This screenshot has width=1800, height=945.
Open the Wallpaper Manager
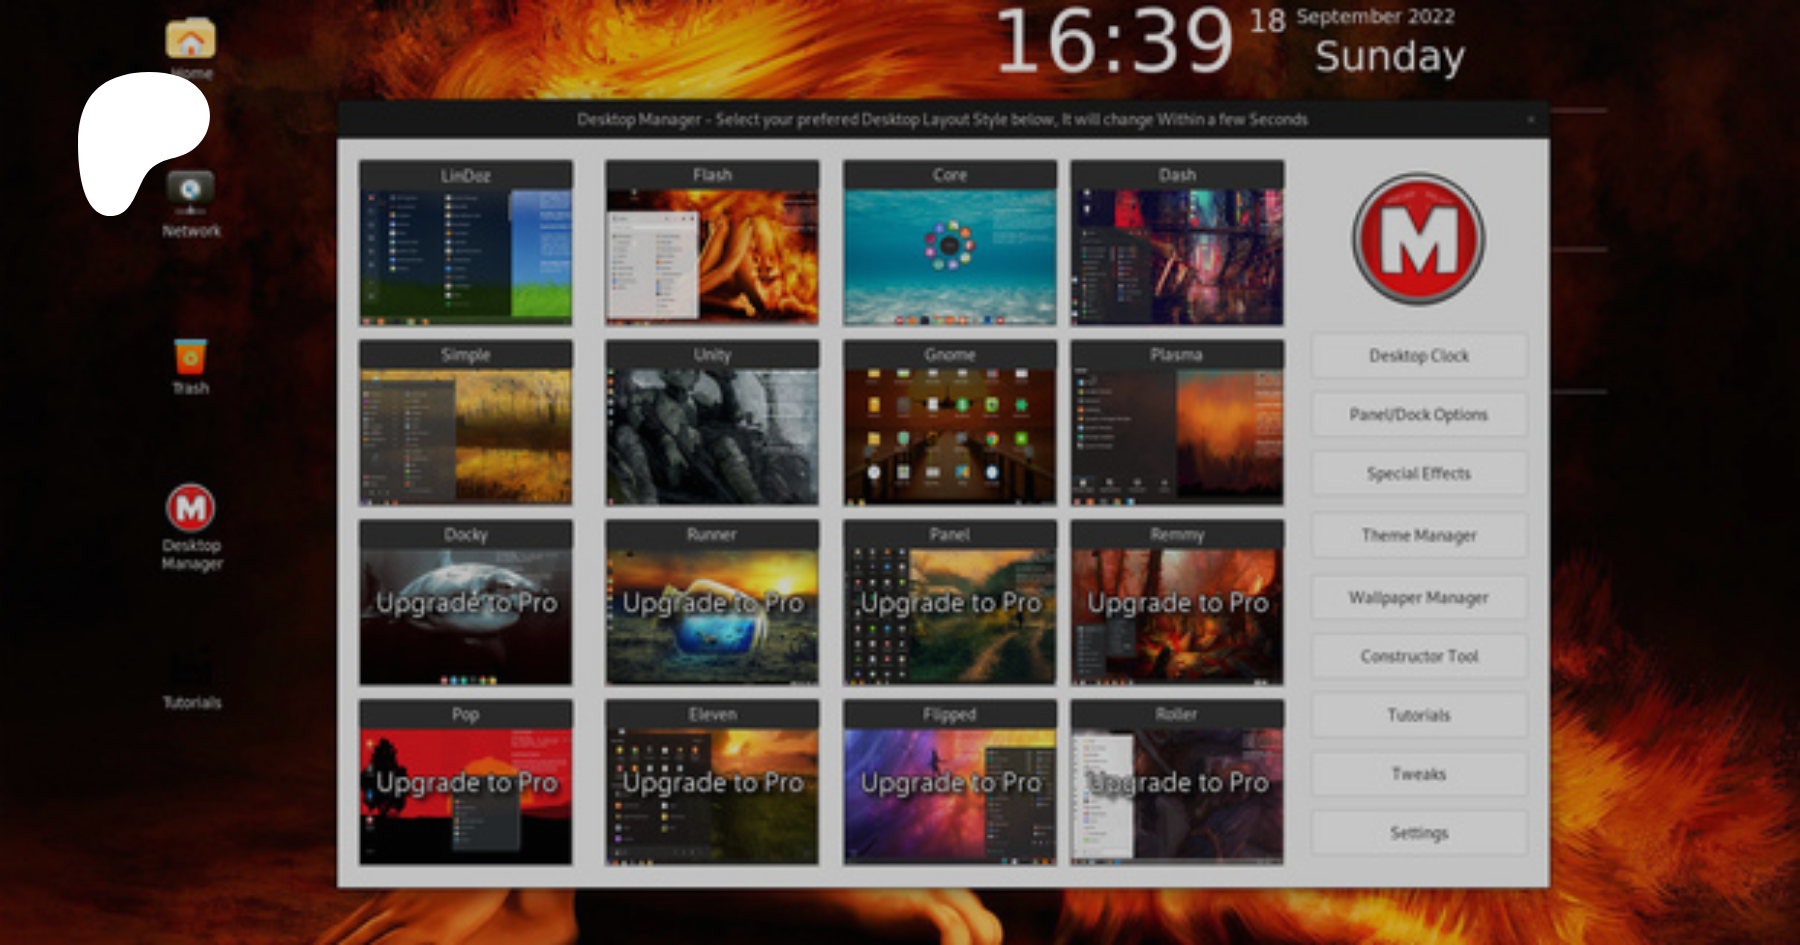[1418, 598]
